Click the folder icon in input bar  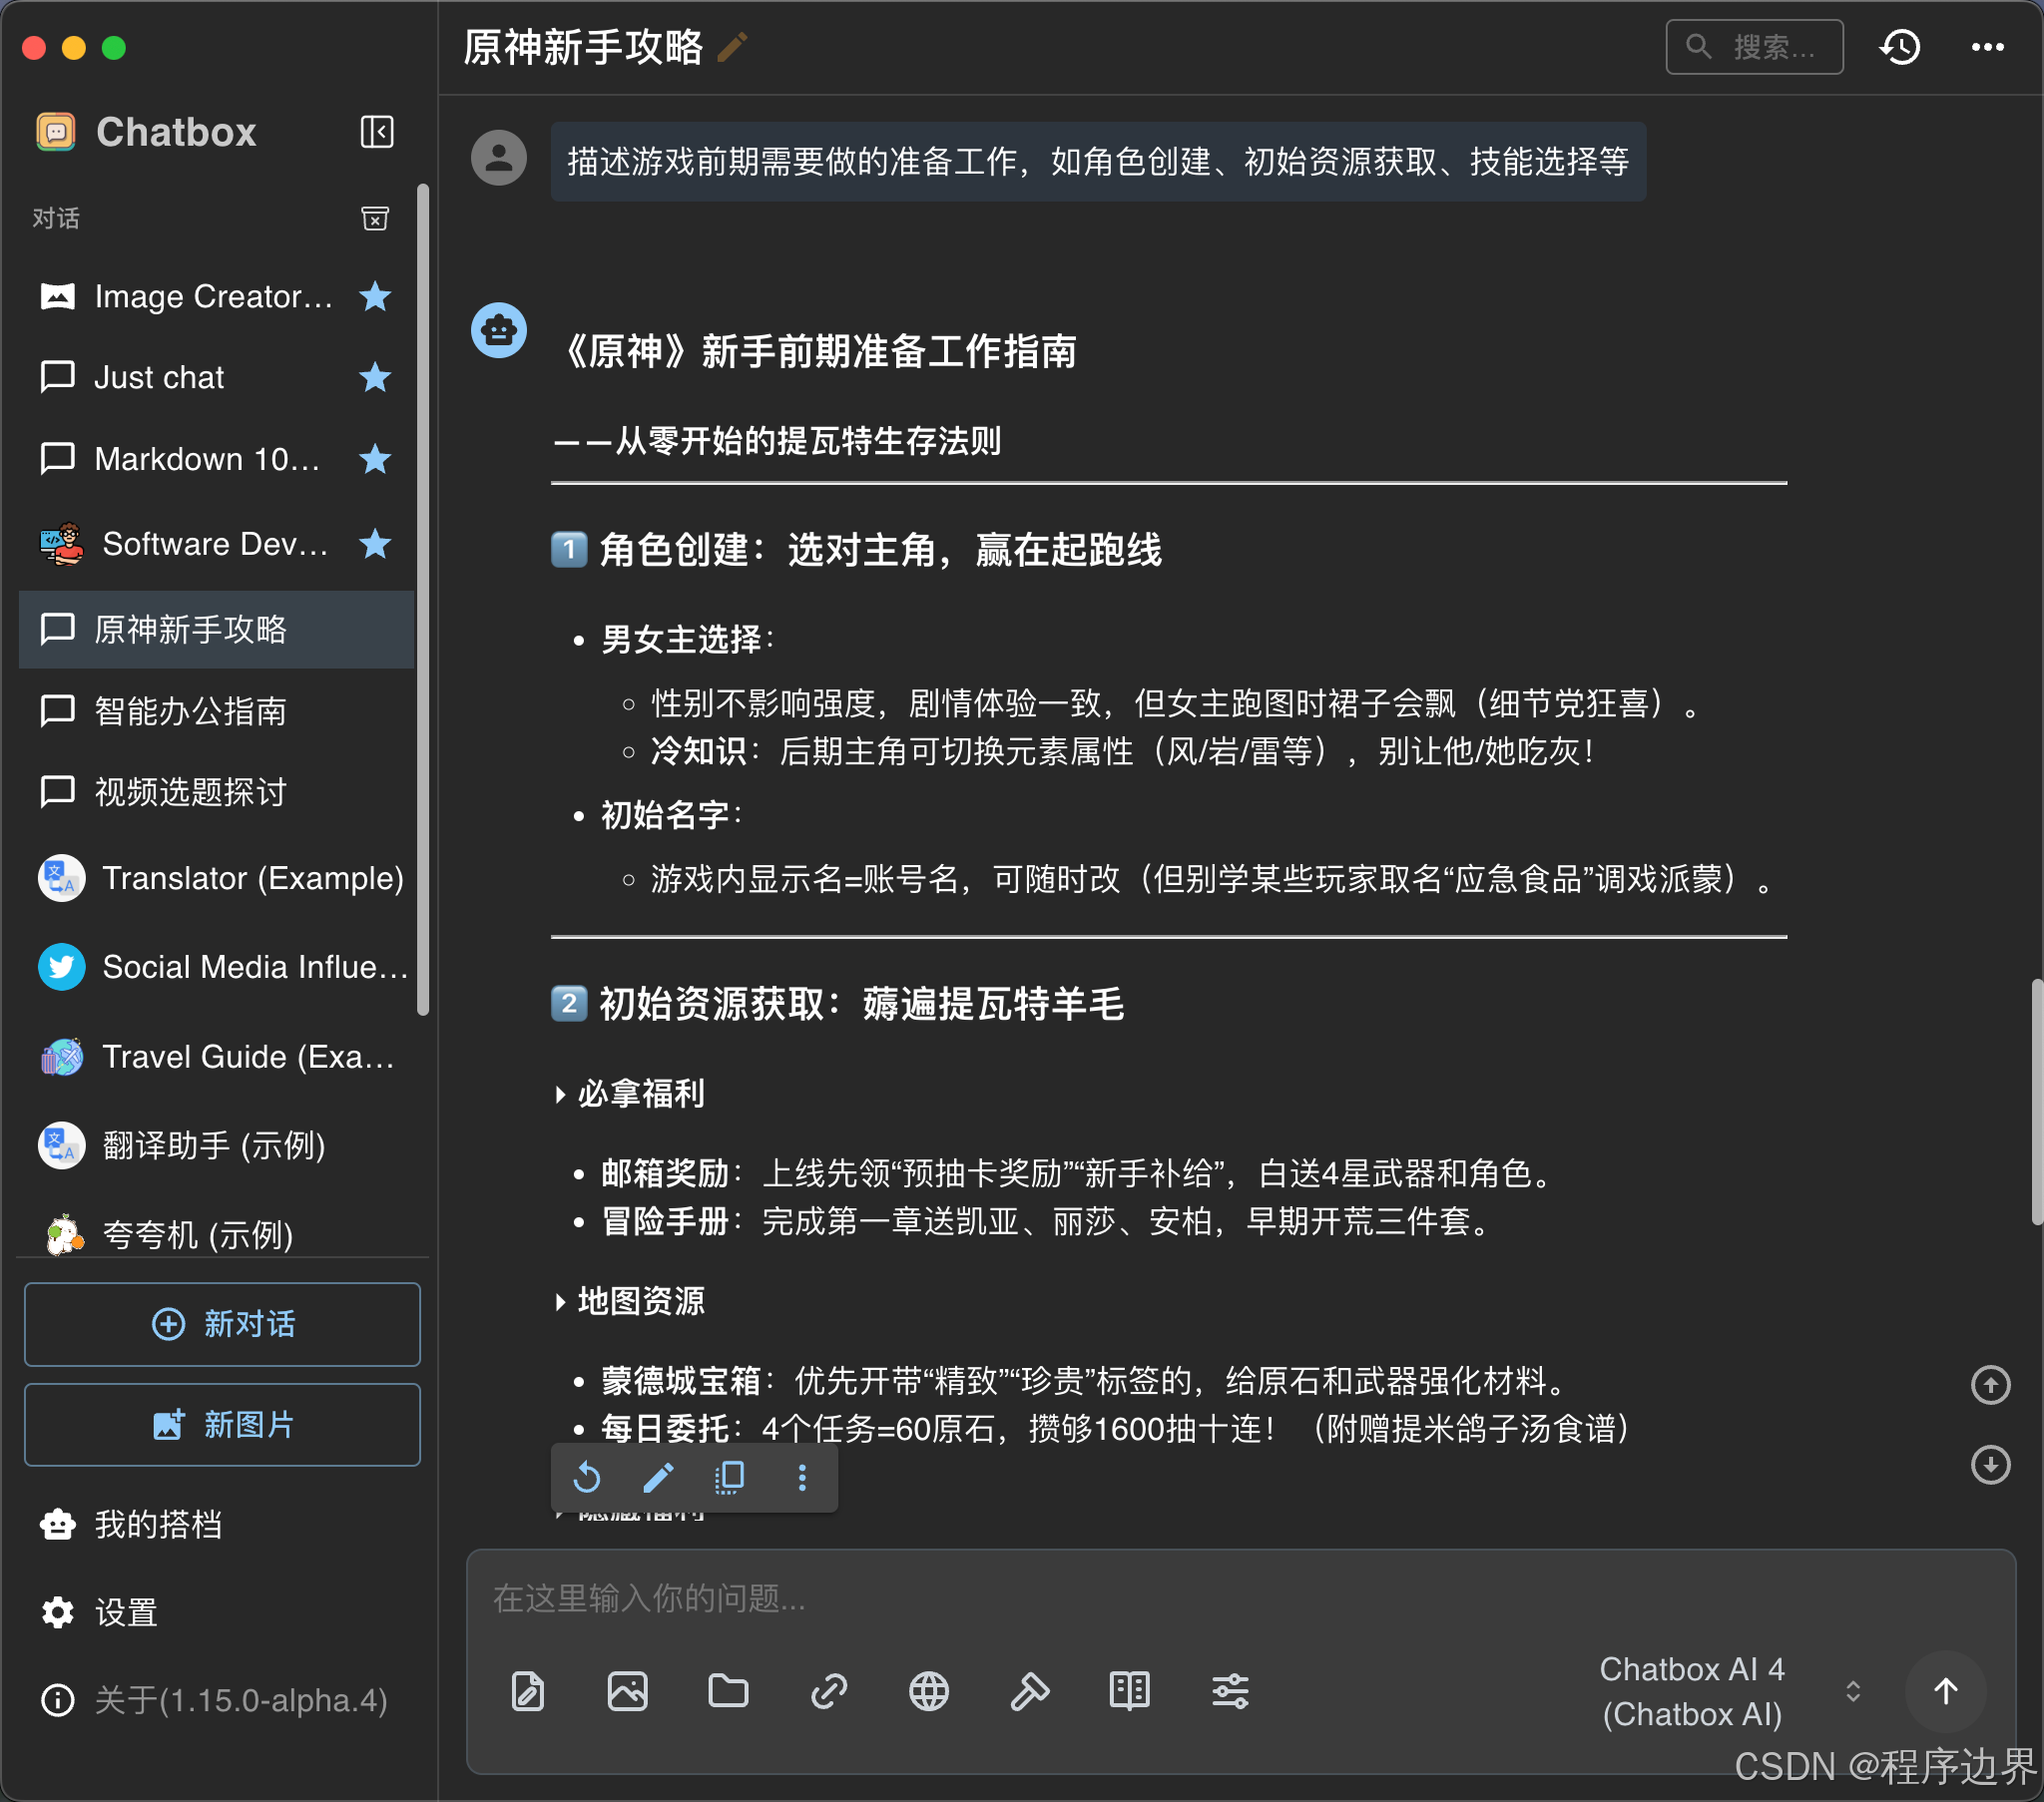pyautogui.click(x=728, y=1693)
